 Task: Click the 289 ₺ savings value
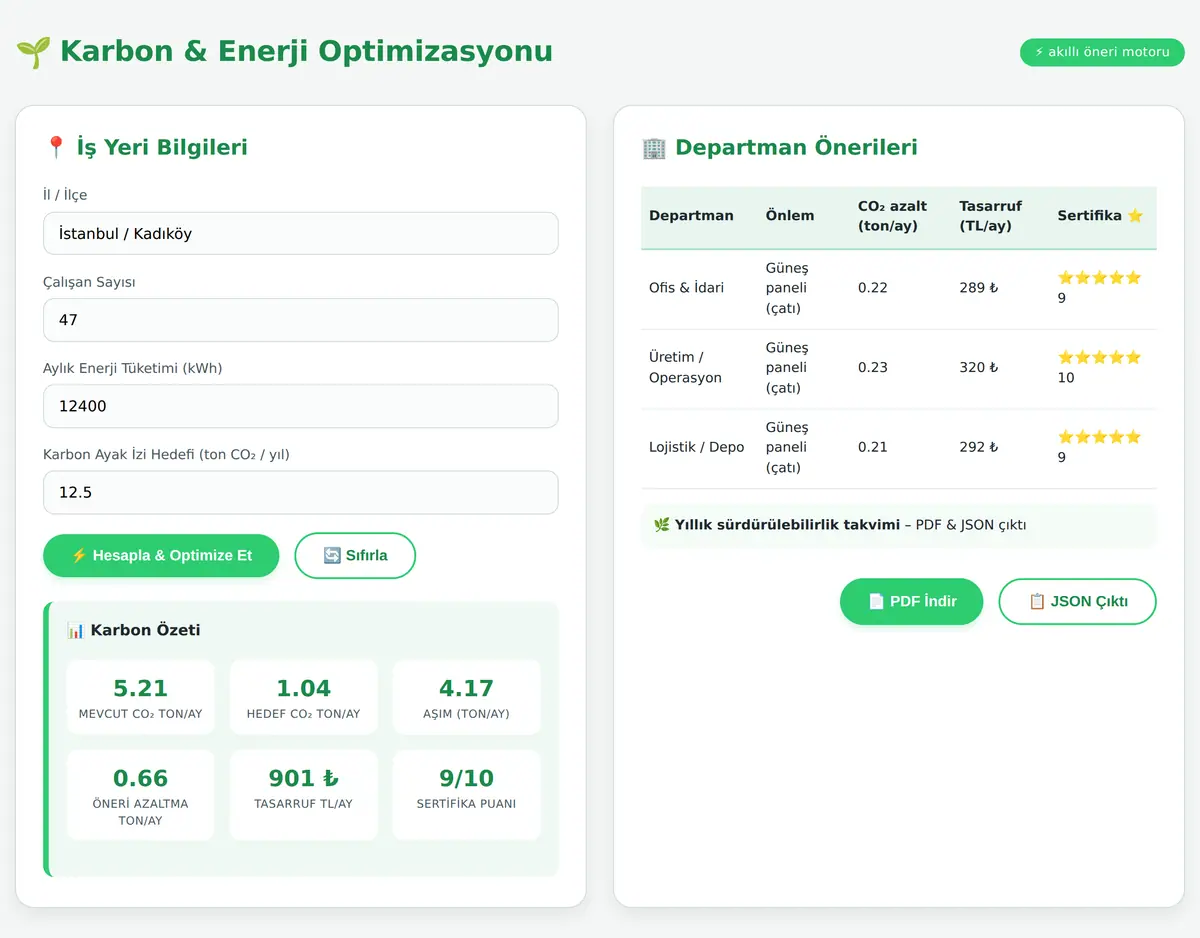pos(979,288)
